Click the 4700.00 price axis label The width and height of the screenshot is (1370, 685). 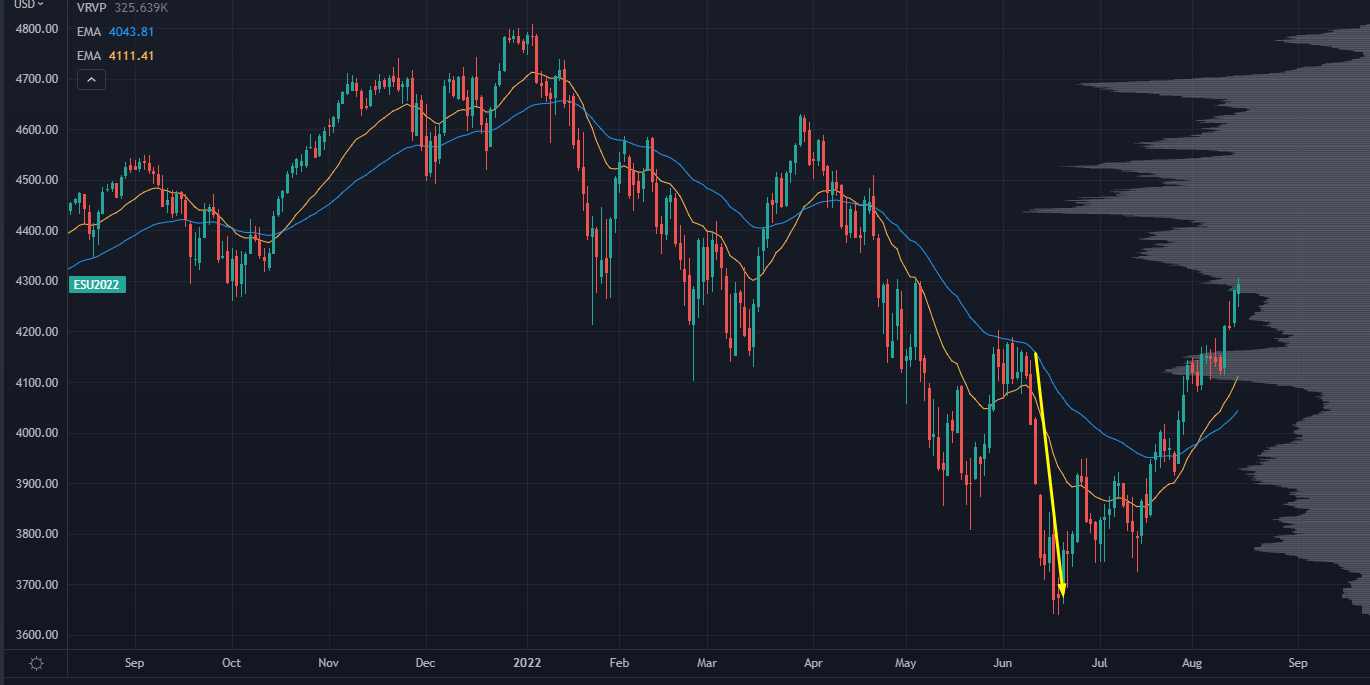37,79
